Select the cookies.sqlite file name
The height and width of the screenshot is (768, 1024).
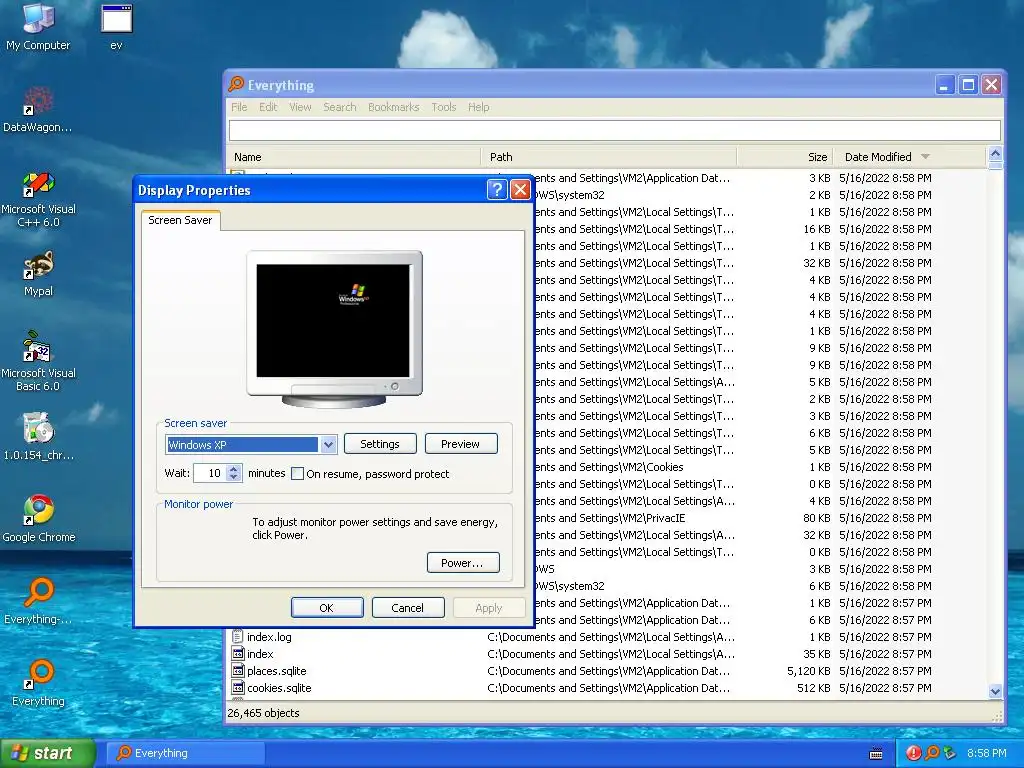[x=279, y=688]
